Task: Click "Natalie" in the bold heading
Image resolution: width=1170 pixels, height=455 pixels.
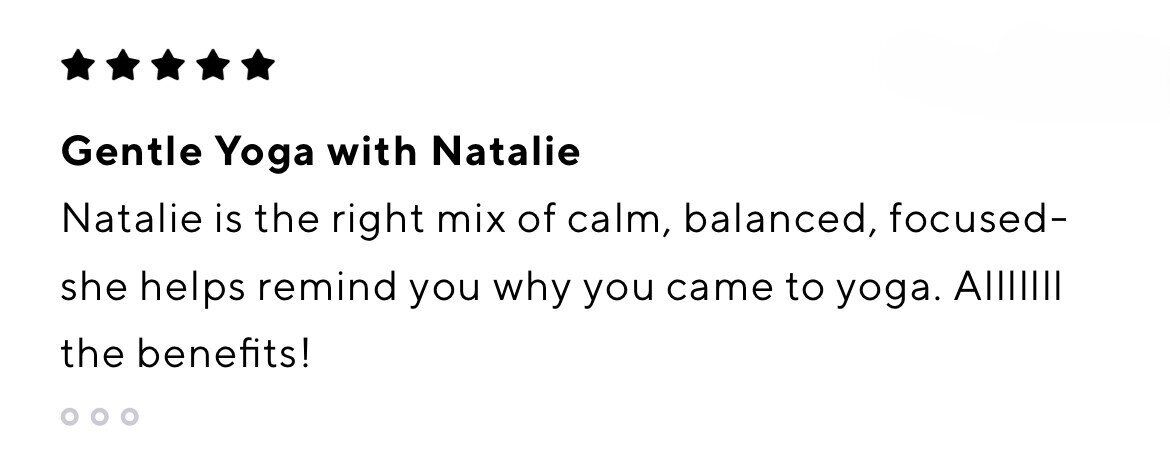Action: pos(506,151)
